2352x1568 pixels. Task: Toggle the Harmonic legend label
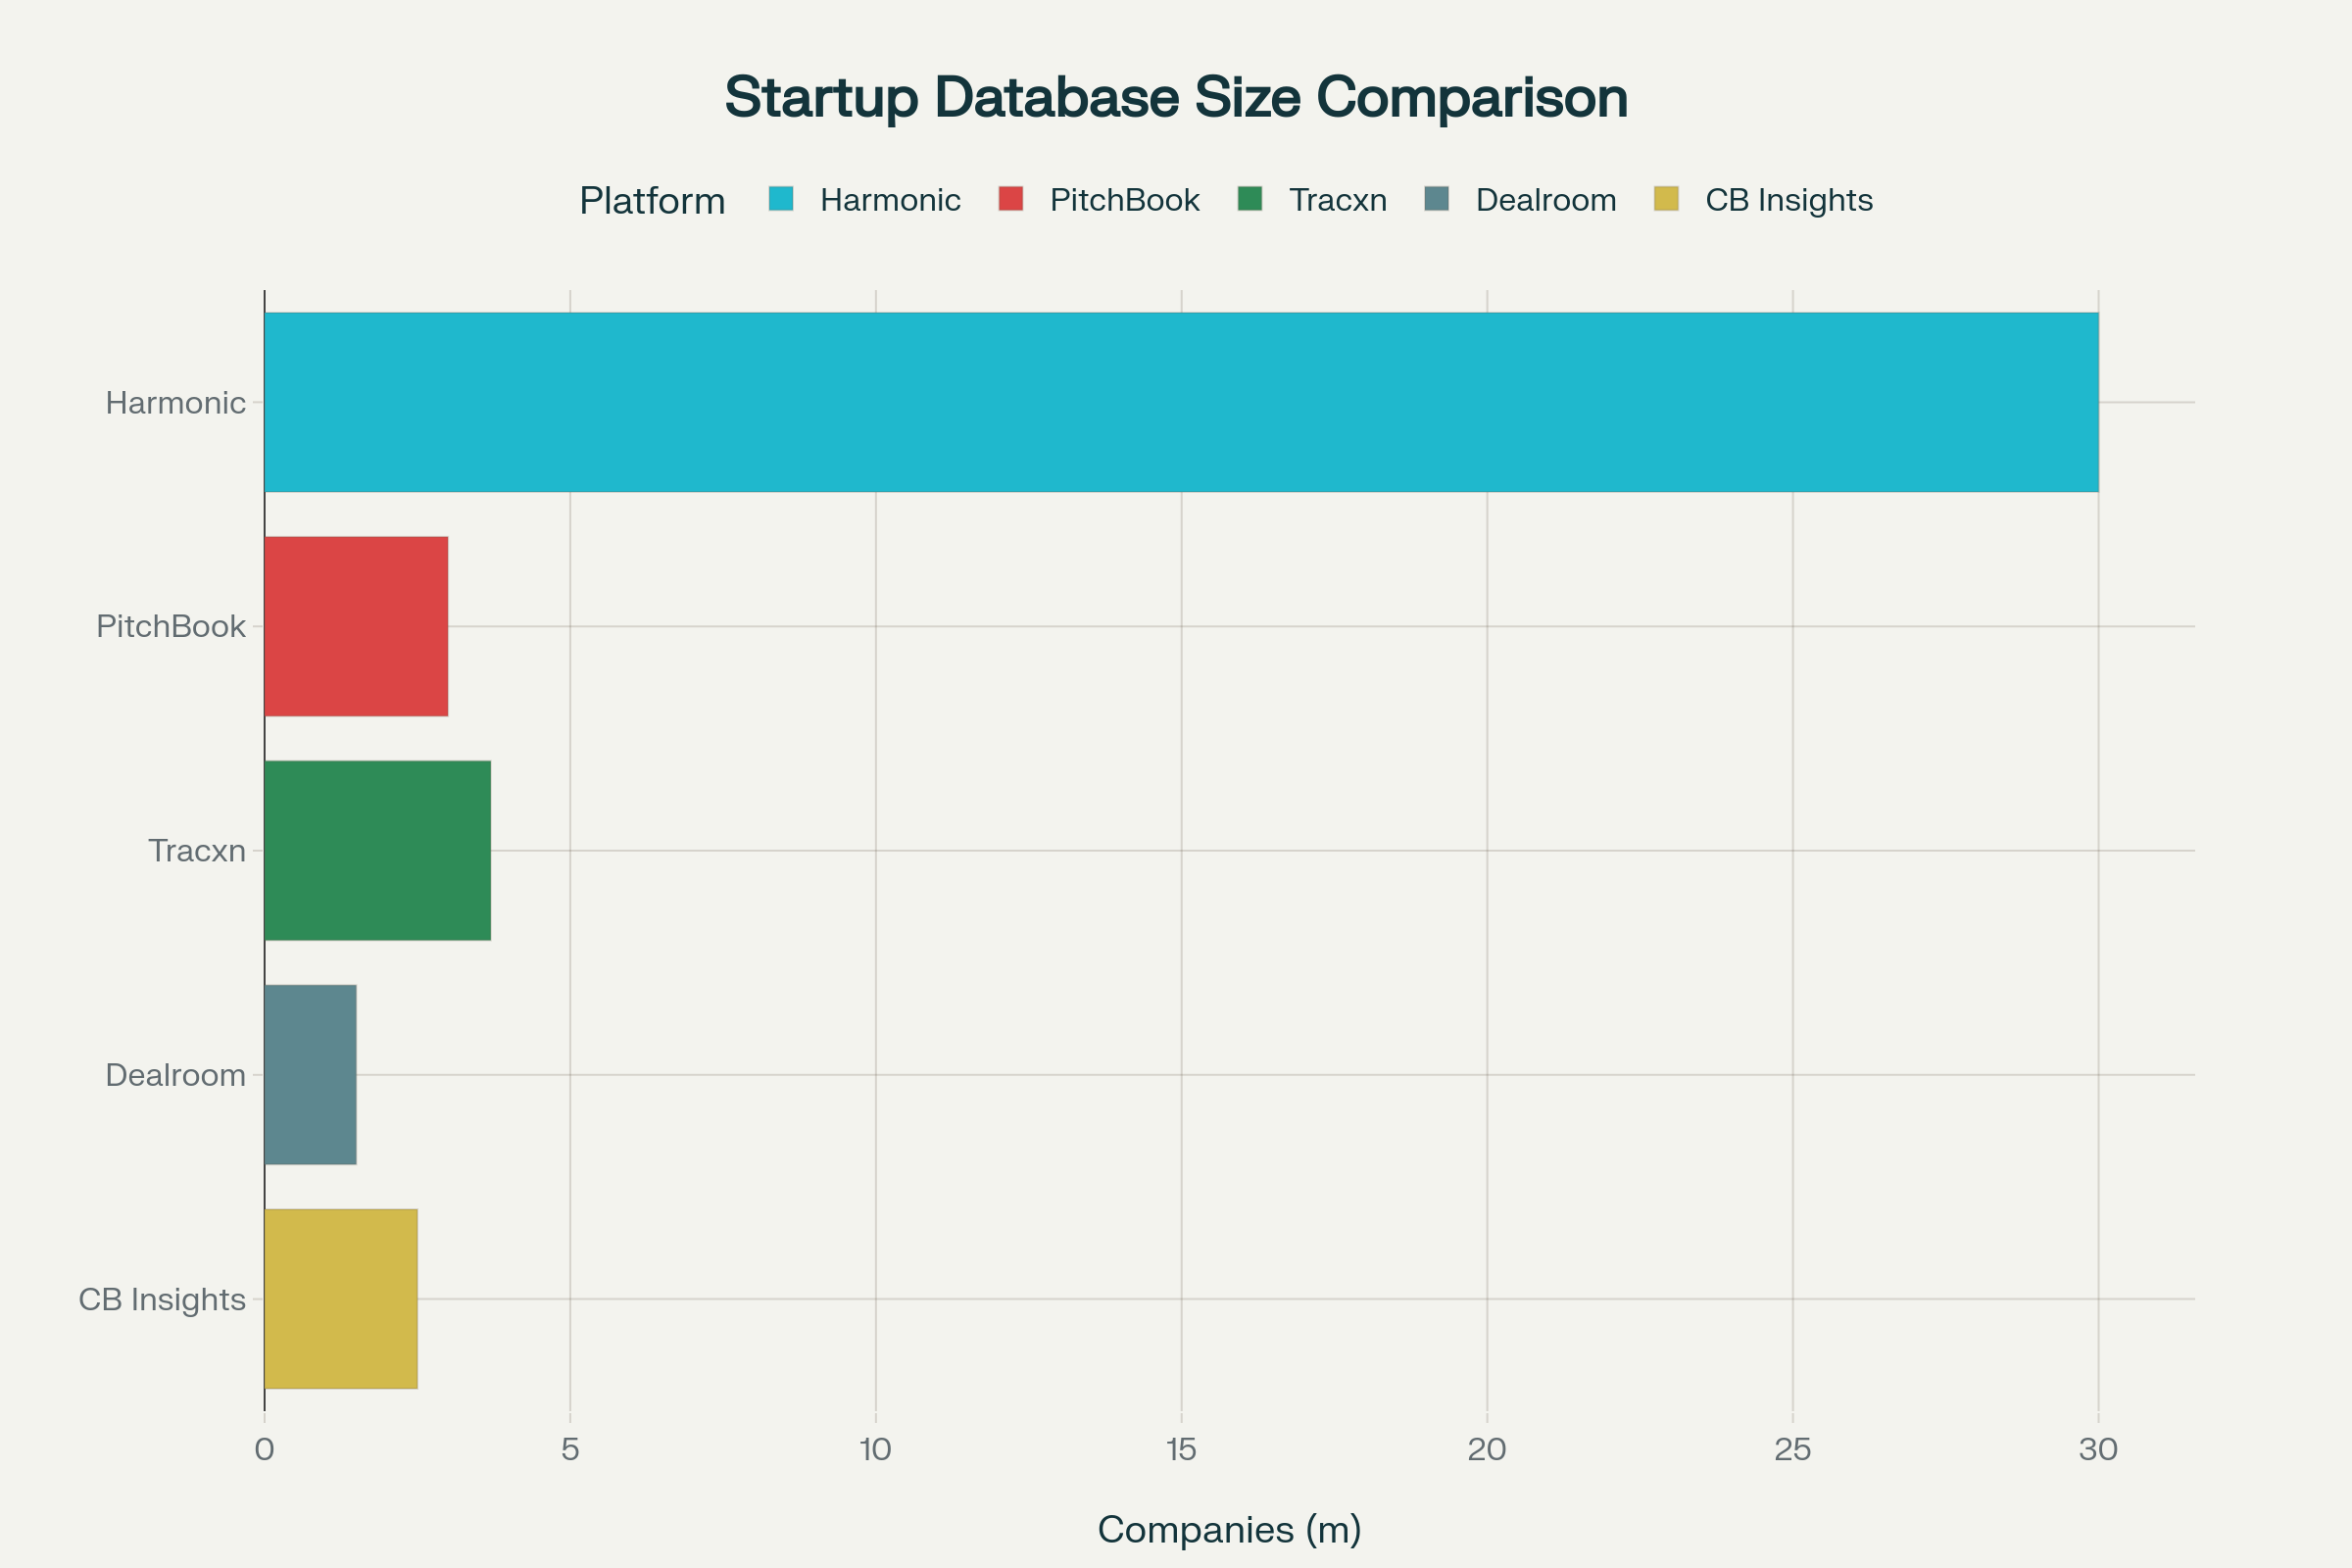[890, 200]
